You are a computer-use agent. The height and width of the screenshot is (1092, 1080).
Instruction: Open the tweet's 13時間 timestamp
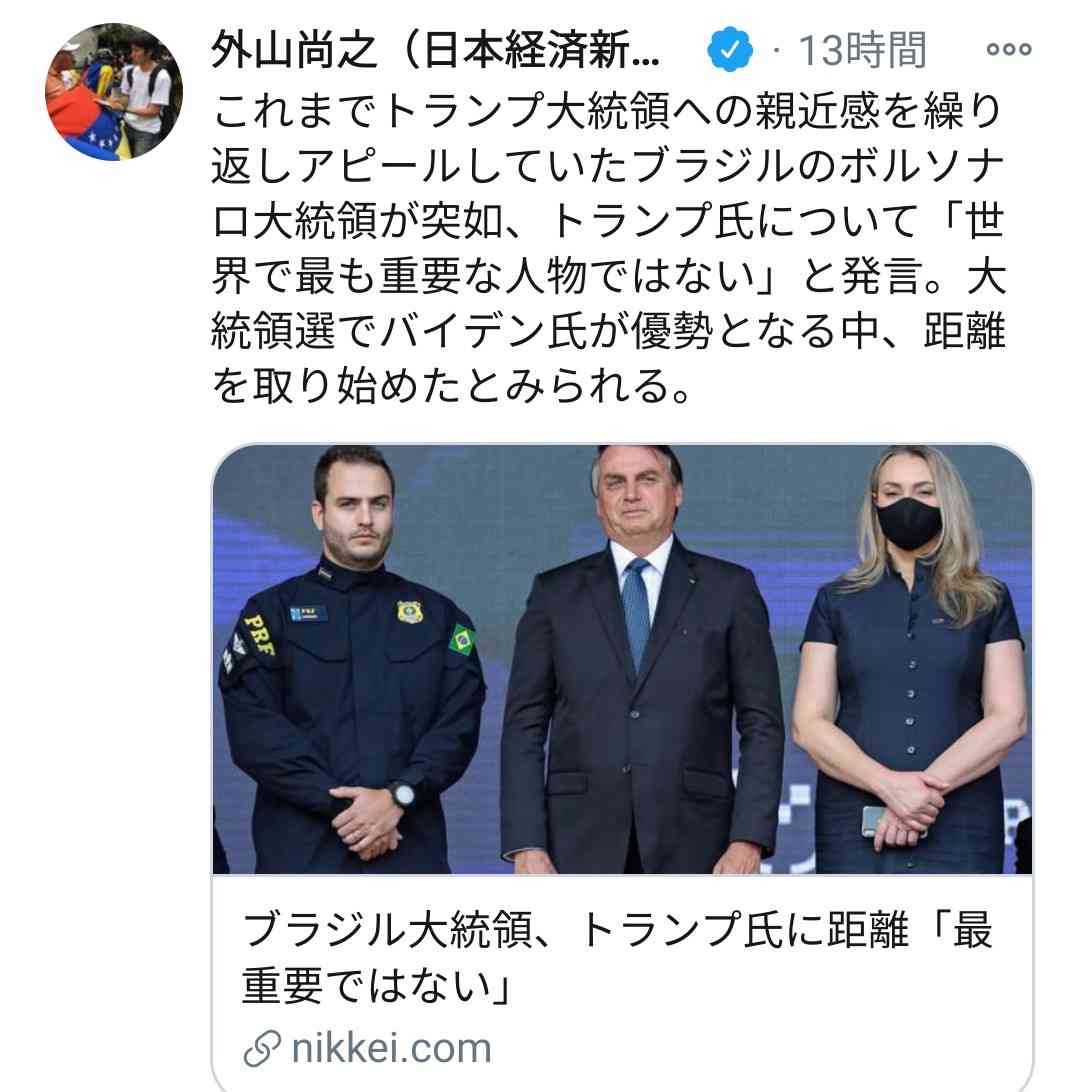(862, 50)
